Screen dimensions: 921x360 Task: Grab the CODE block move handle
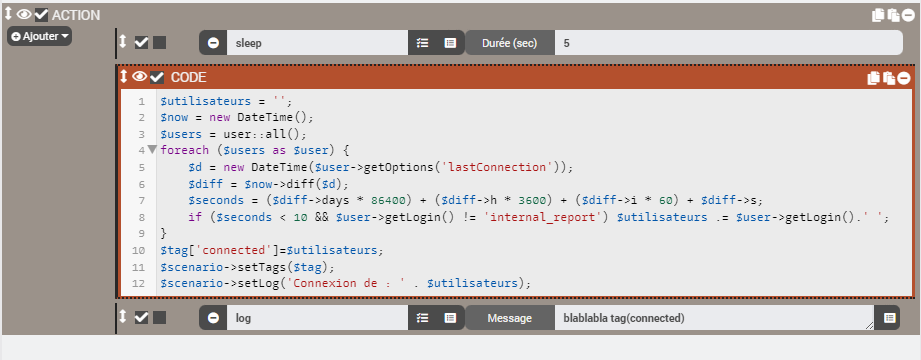tap(124, 77)
